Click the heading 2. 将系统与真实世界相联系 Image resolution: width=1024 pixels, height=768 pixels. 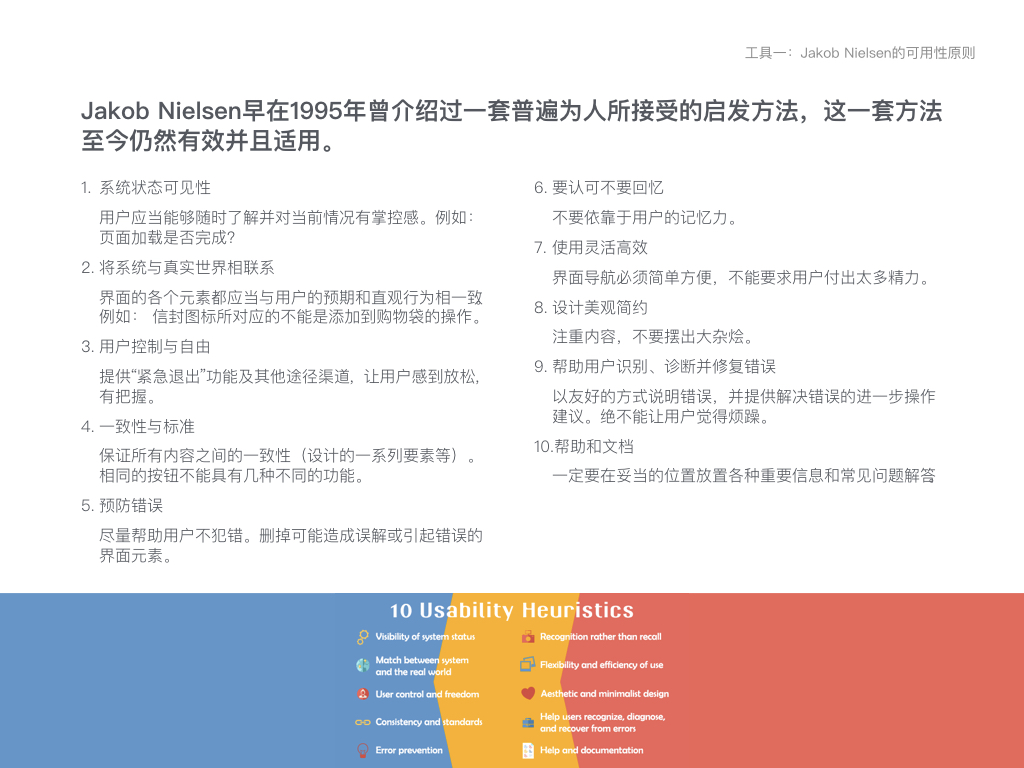178,268
